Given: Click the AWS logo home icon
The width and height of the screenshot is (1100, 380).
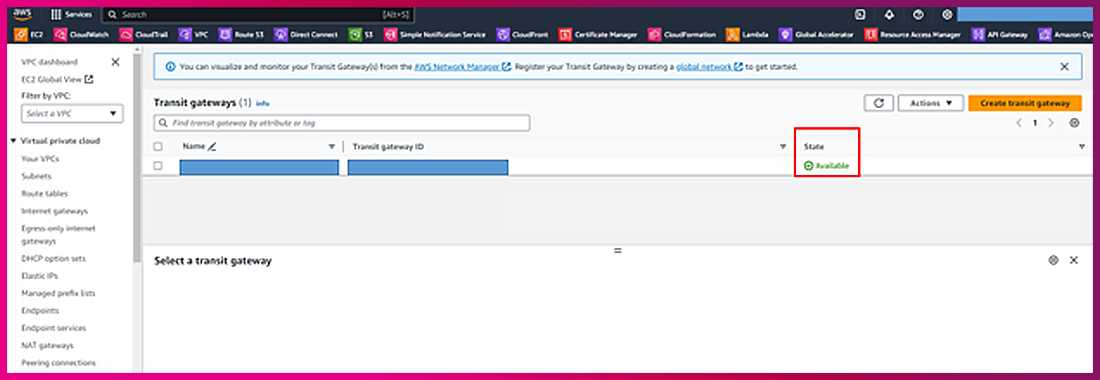Looking at the screenshot, I should pyautogui.click(x=22, y=13).
